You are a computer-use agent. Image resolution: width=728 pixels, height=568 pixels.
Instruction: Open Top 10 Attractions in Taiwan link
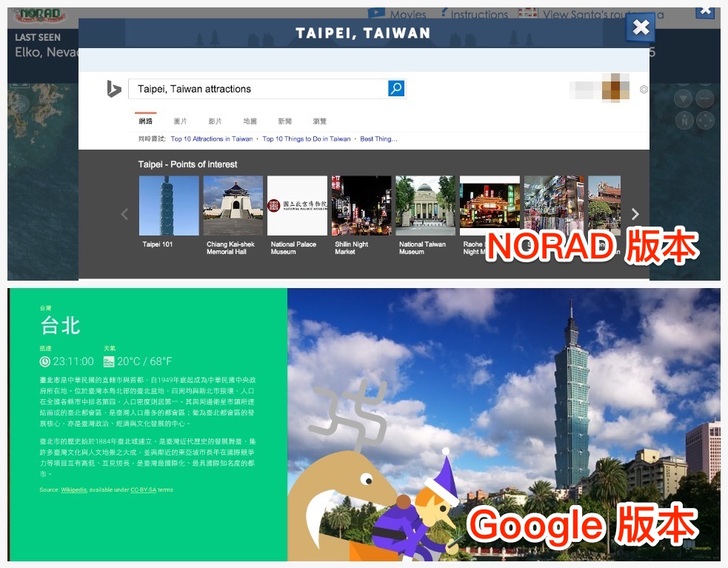point(212,139)
